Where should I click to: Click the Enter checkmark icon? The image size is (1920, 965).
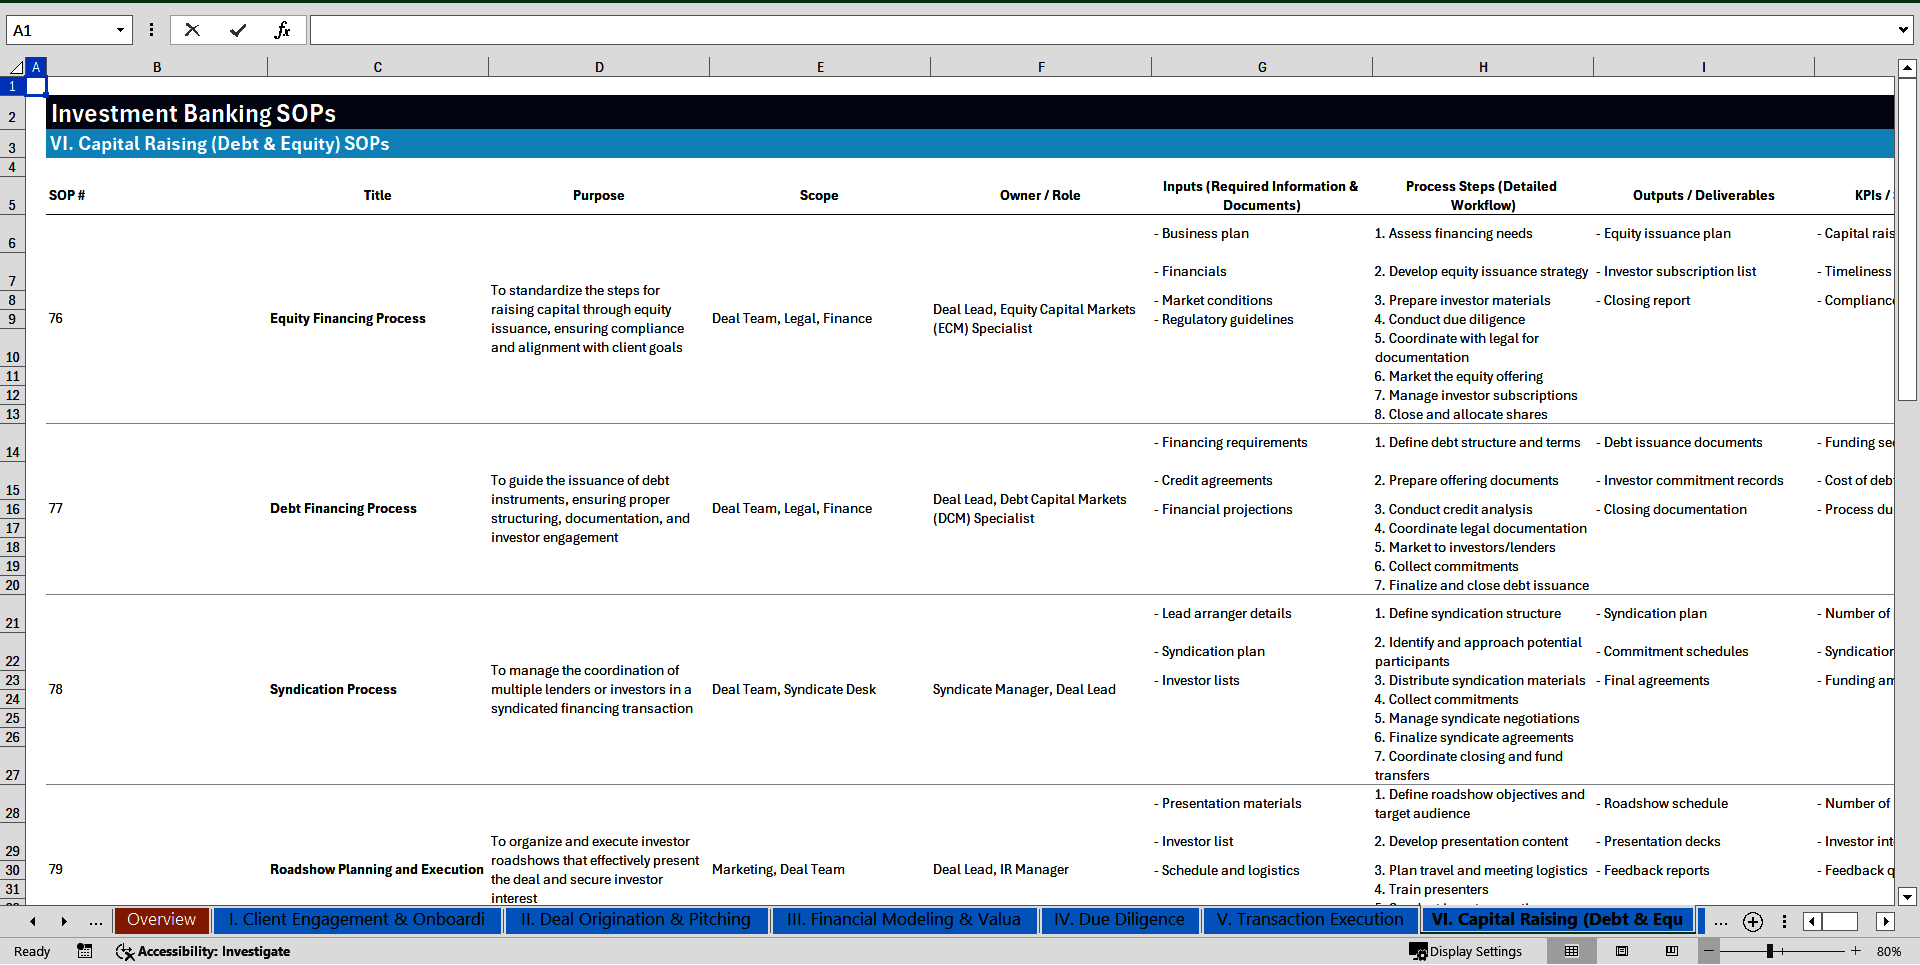click(x=237, y=30)
